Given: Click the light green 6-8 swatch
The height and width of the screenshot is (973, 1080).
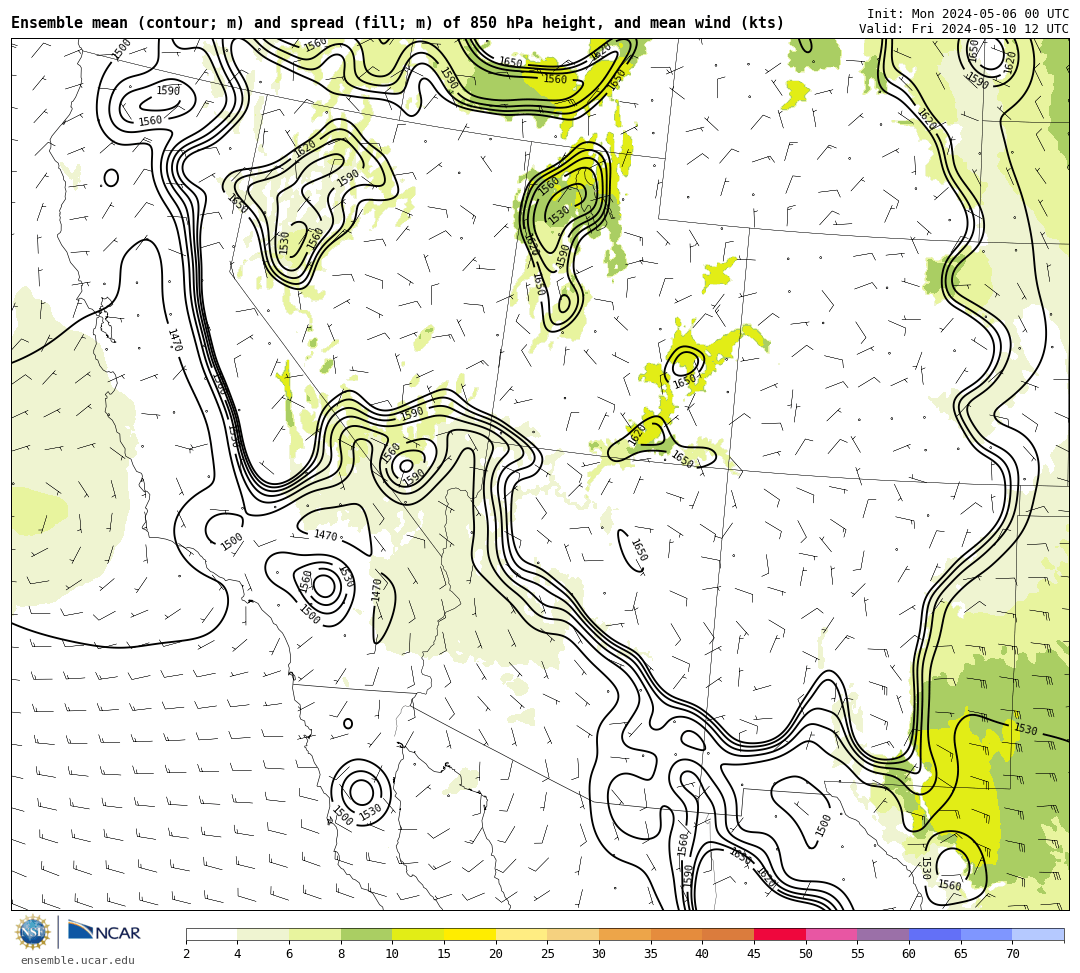Looking at the screenshot, I should click(x=315, y=934).
